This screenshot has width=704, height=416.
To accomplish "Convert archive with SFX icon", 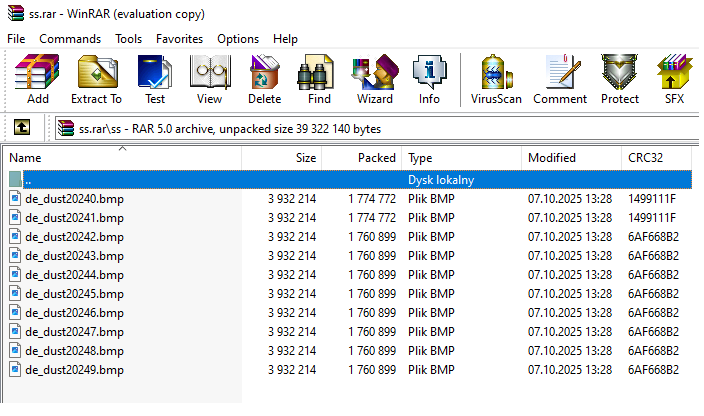I will tap(674, 79).
